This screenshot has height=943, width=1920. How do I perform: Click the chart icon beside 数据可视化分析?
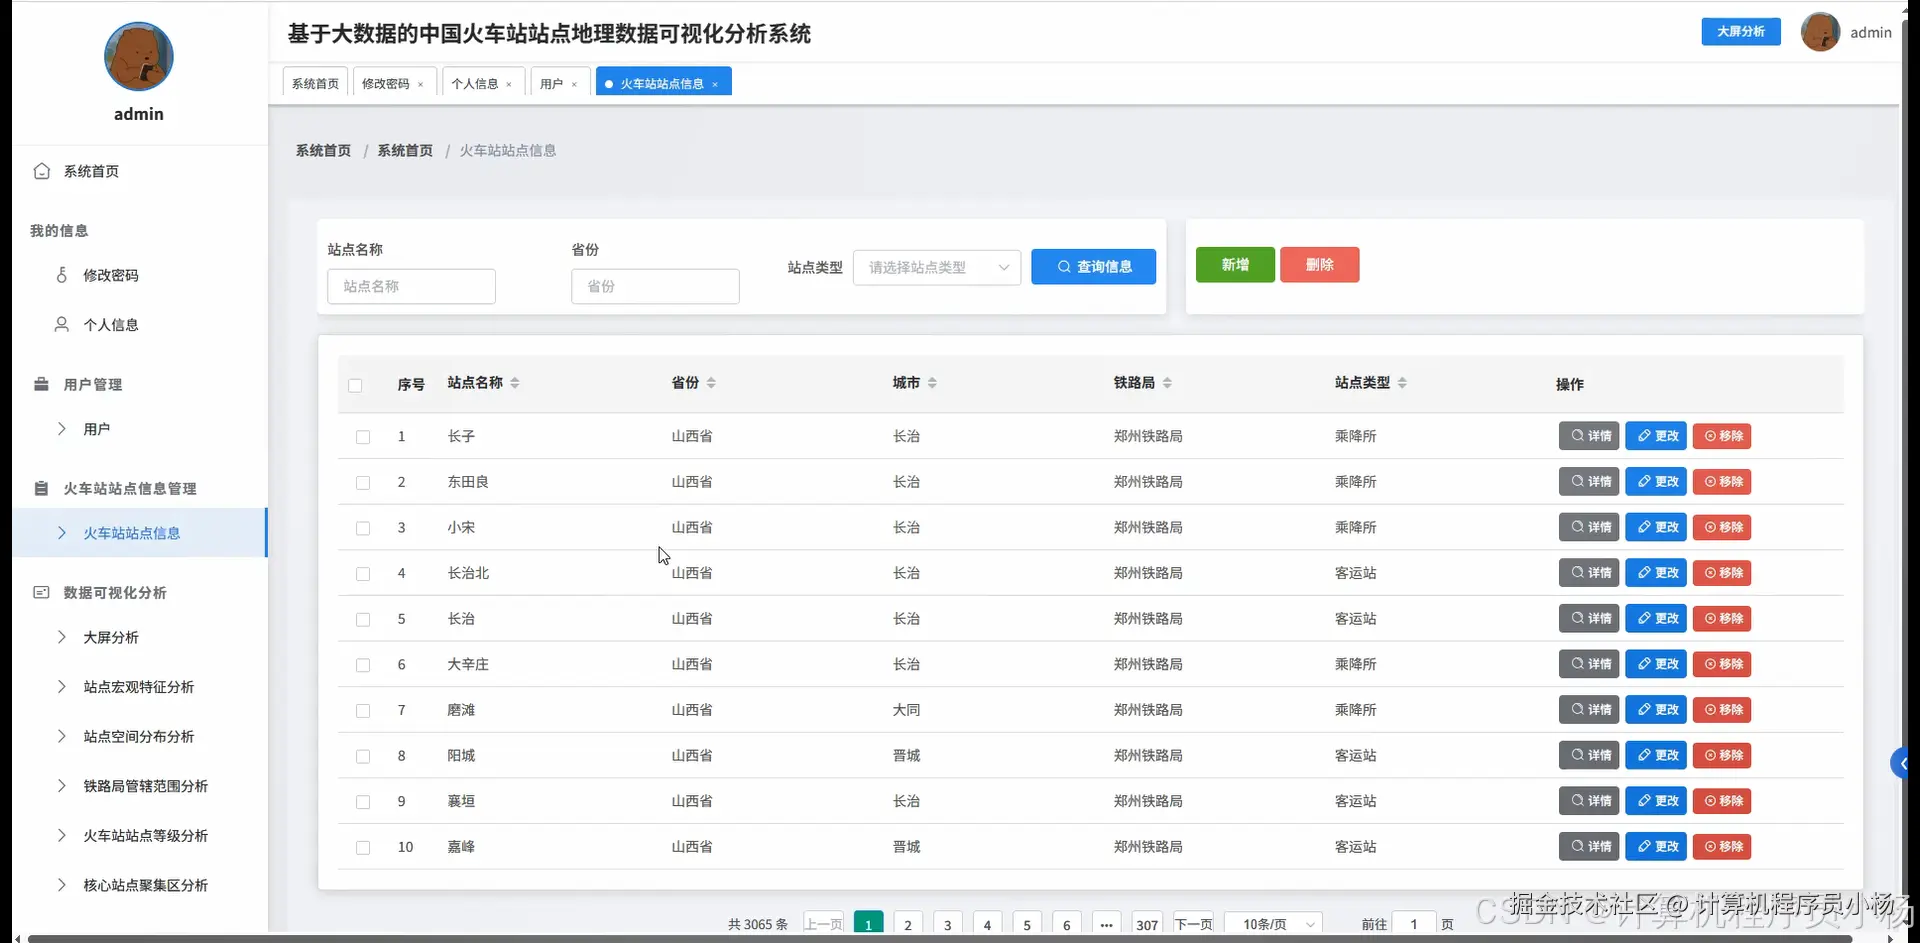(41, 592)
